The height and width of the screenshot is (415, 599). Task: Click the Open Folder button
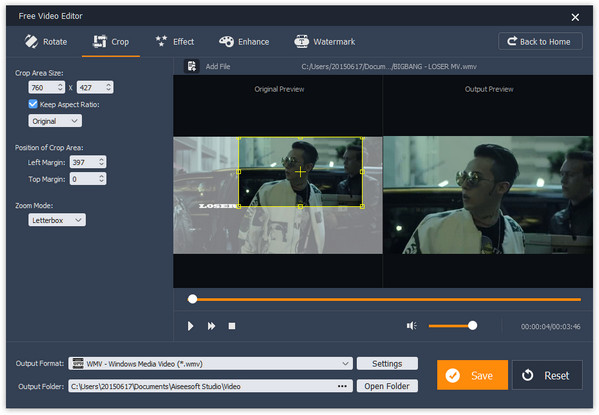(x=387, y=386)
